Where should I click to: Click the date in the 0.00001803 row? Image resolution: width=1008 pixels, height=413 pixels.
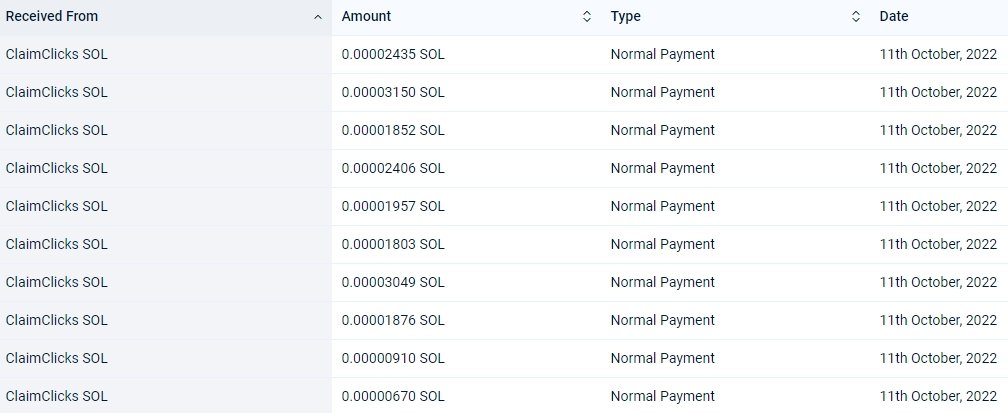click(x=938, y=244)
